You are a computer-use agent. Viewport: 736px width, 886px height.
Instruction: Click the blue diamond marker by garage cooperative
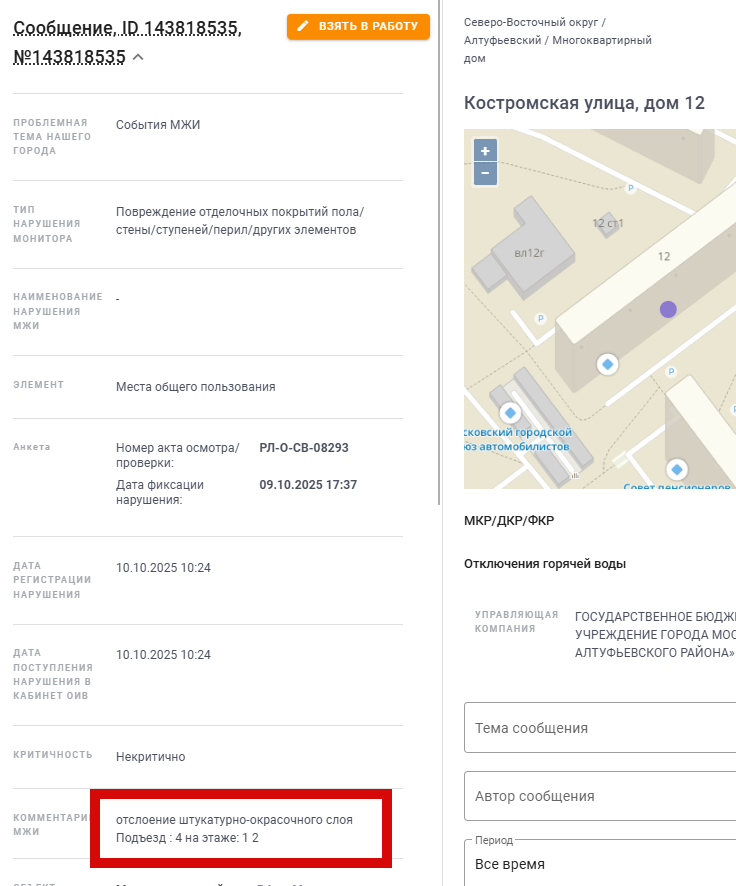510,413
